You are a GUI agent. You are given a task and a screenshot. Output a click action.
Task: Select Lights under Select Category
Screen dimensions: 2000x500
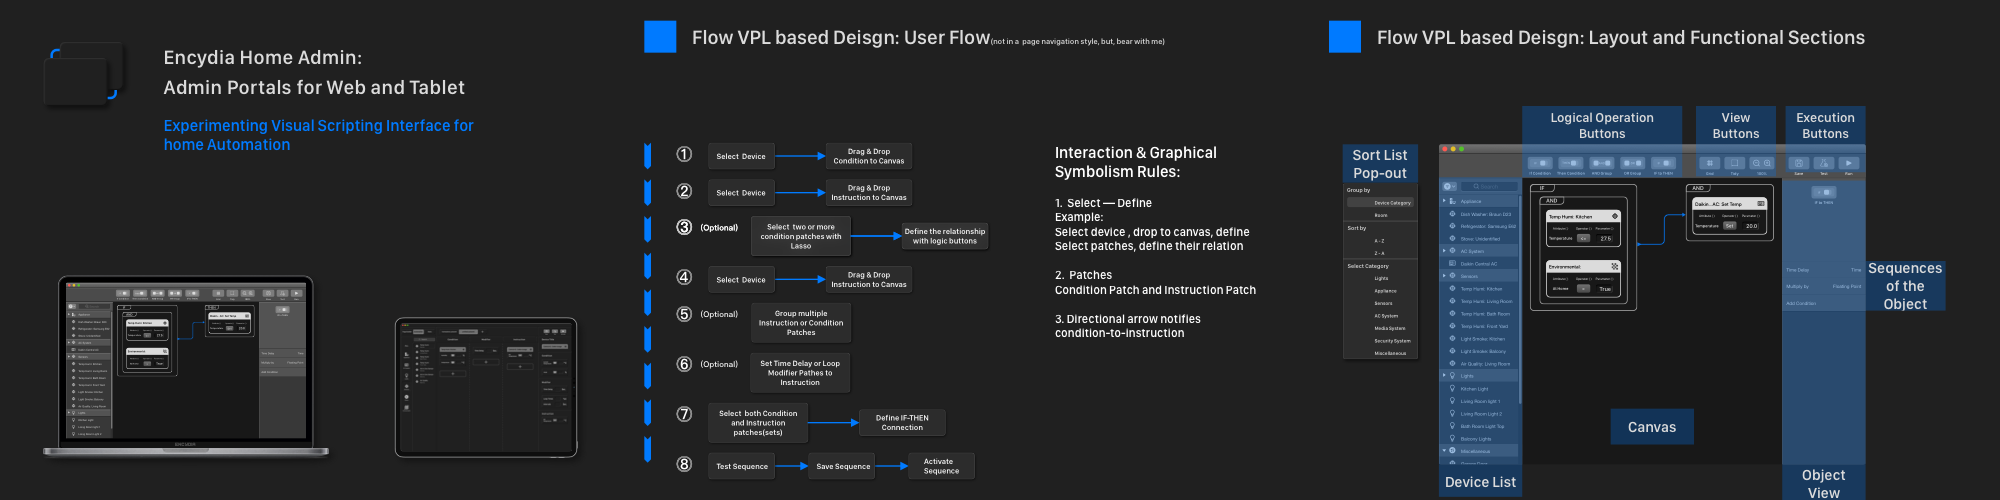pyautogui.click(x=1381, y=279)
